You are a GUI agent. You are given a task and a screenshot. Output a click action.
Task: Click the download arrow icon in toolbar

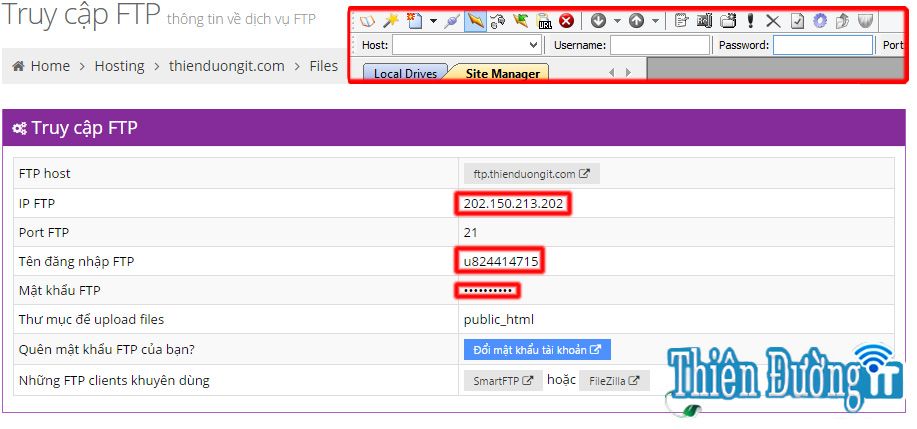(x=598, y=20)
